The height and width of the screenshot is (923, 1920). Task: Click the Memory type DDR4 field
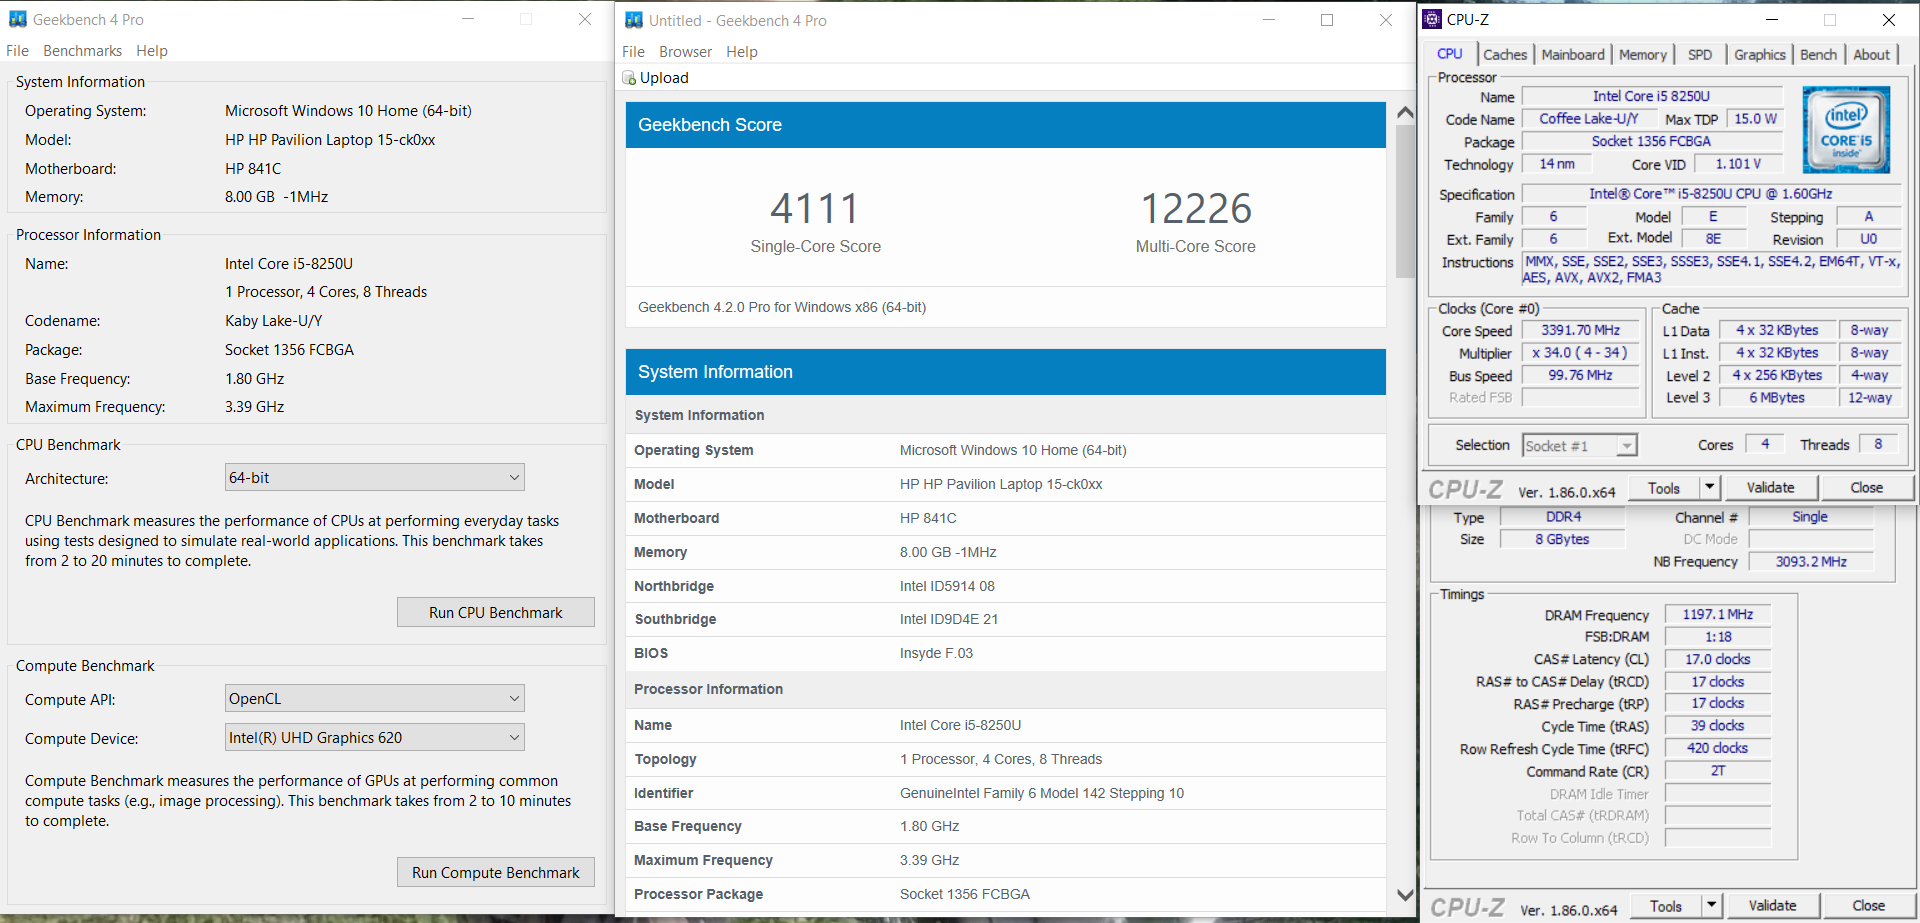[x=1563, y=517]
